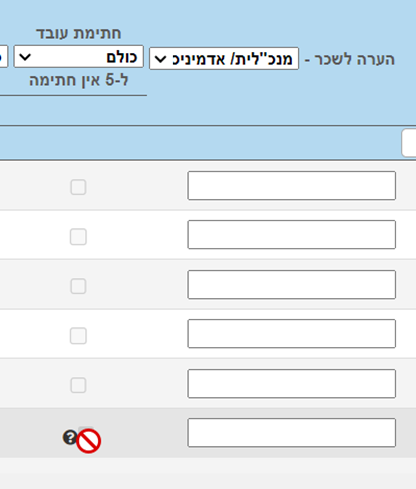416x489 pixels.
Task: Focus the salary note field in first row
Action: [x=292, y=186]
